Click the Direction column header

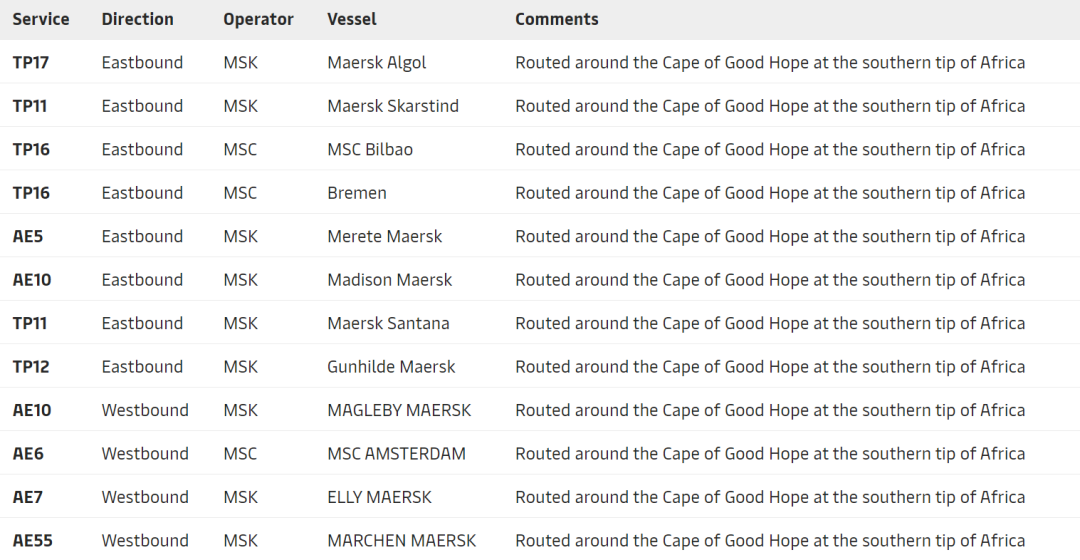[137, 19]
